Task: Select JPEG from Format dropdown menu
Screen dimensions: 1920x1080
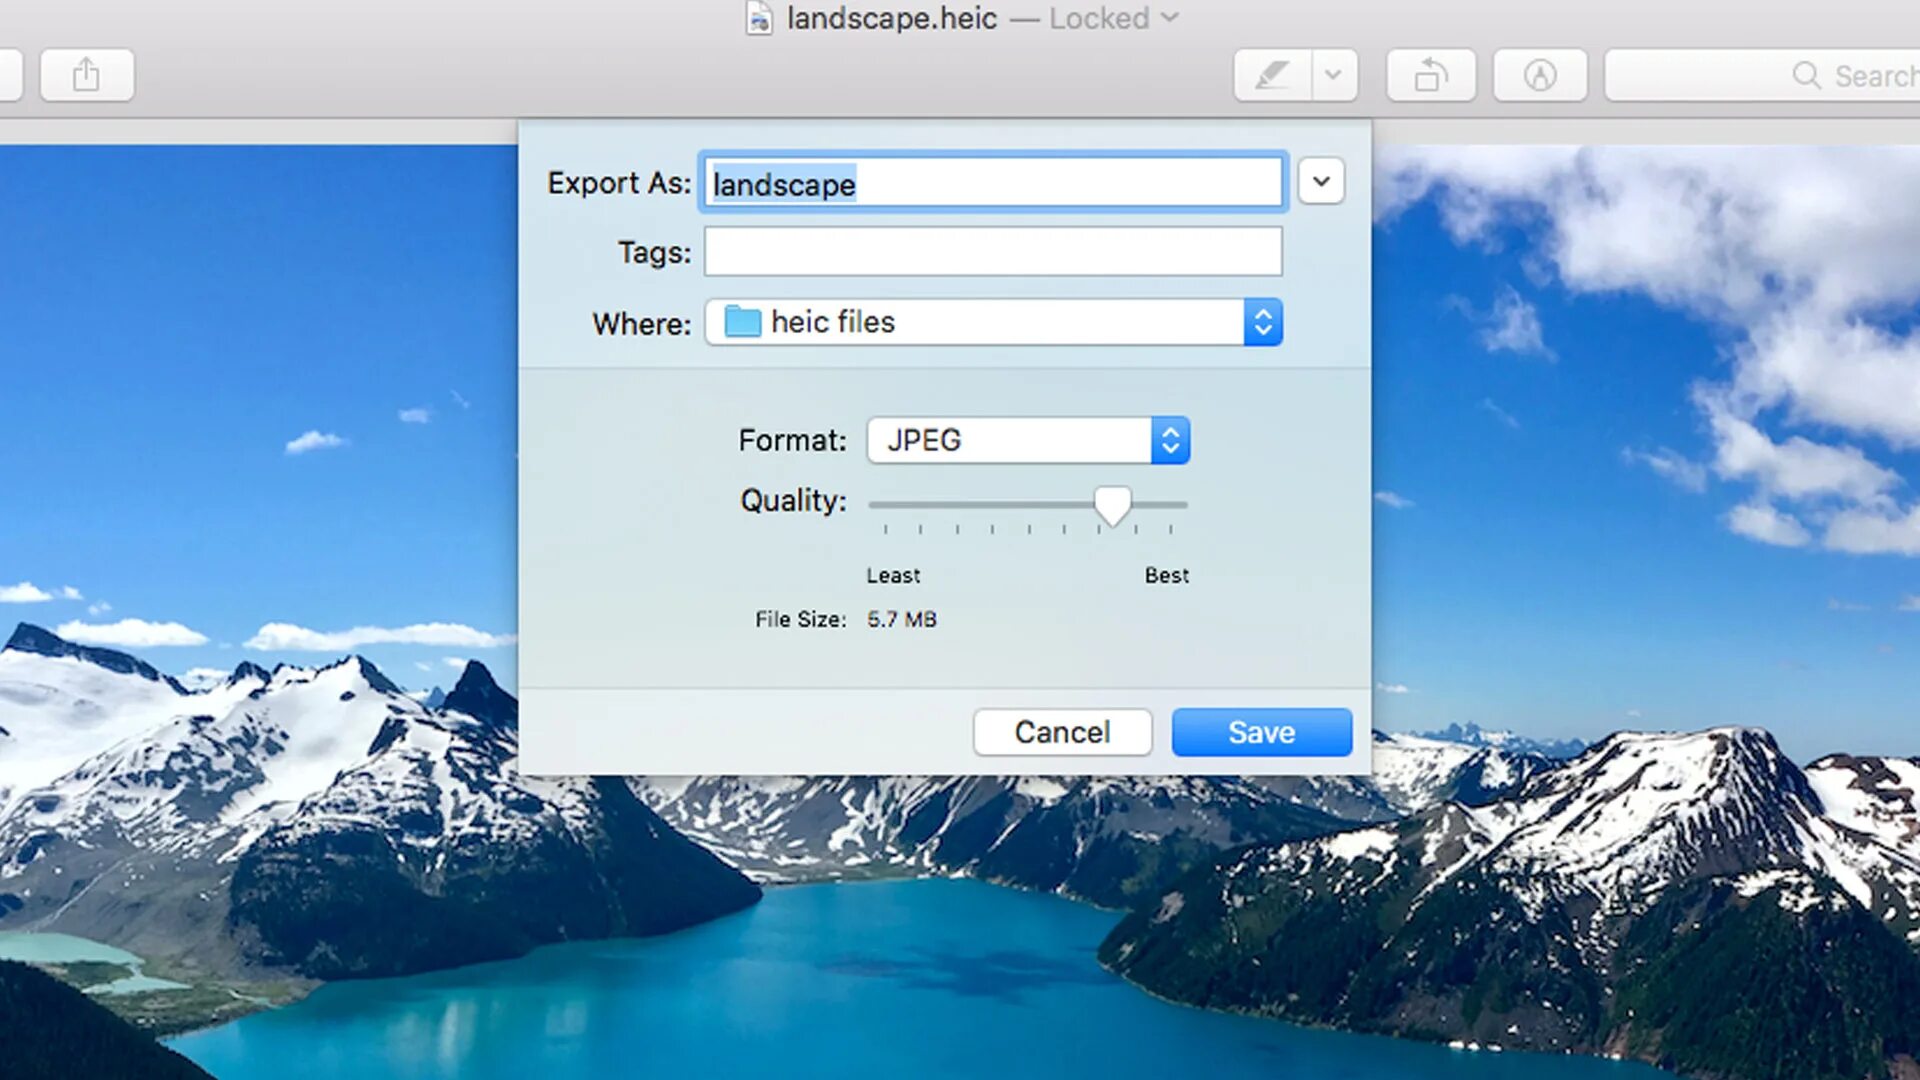Action: click(x=1027, y=439)
